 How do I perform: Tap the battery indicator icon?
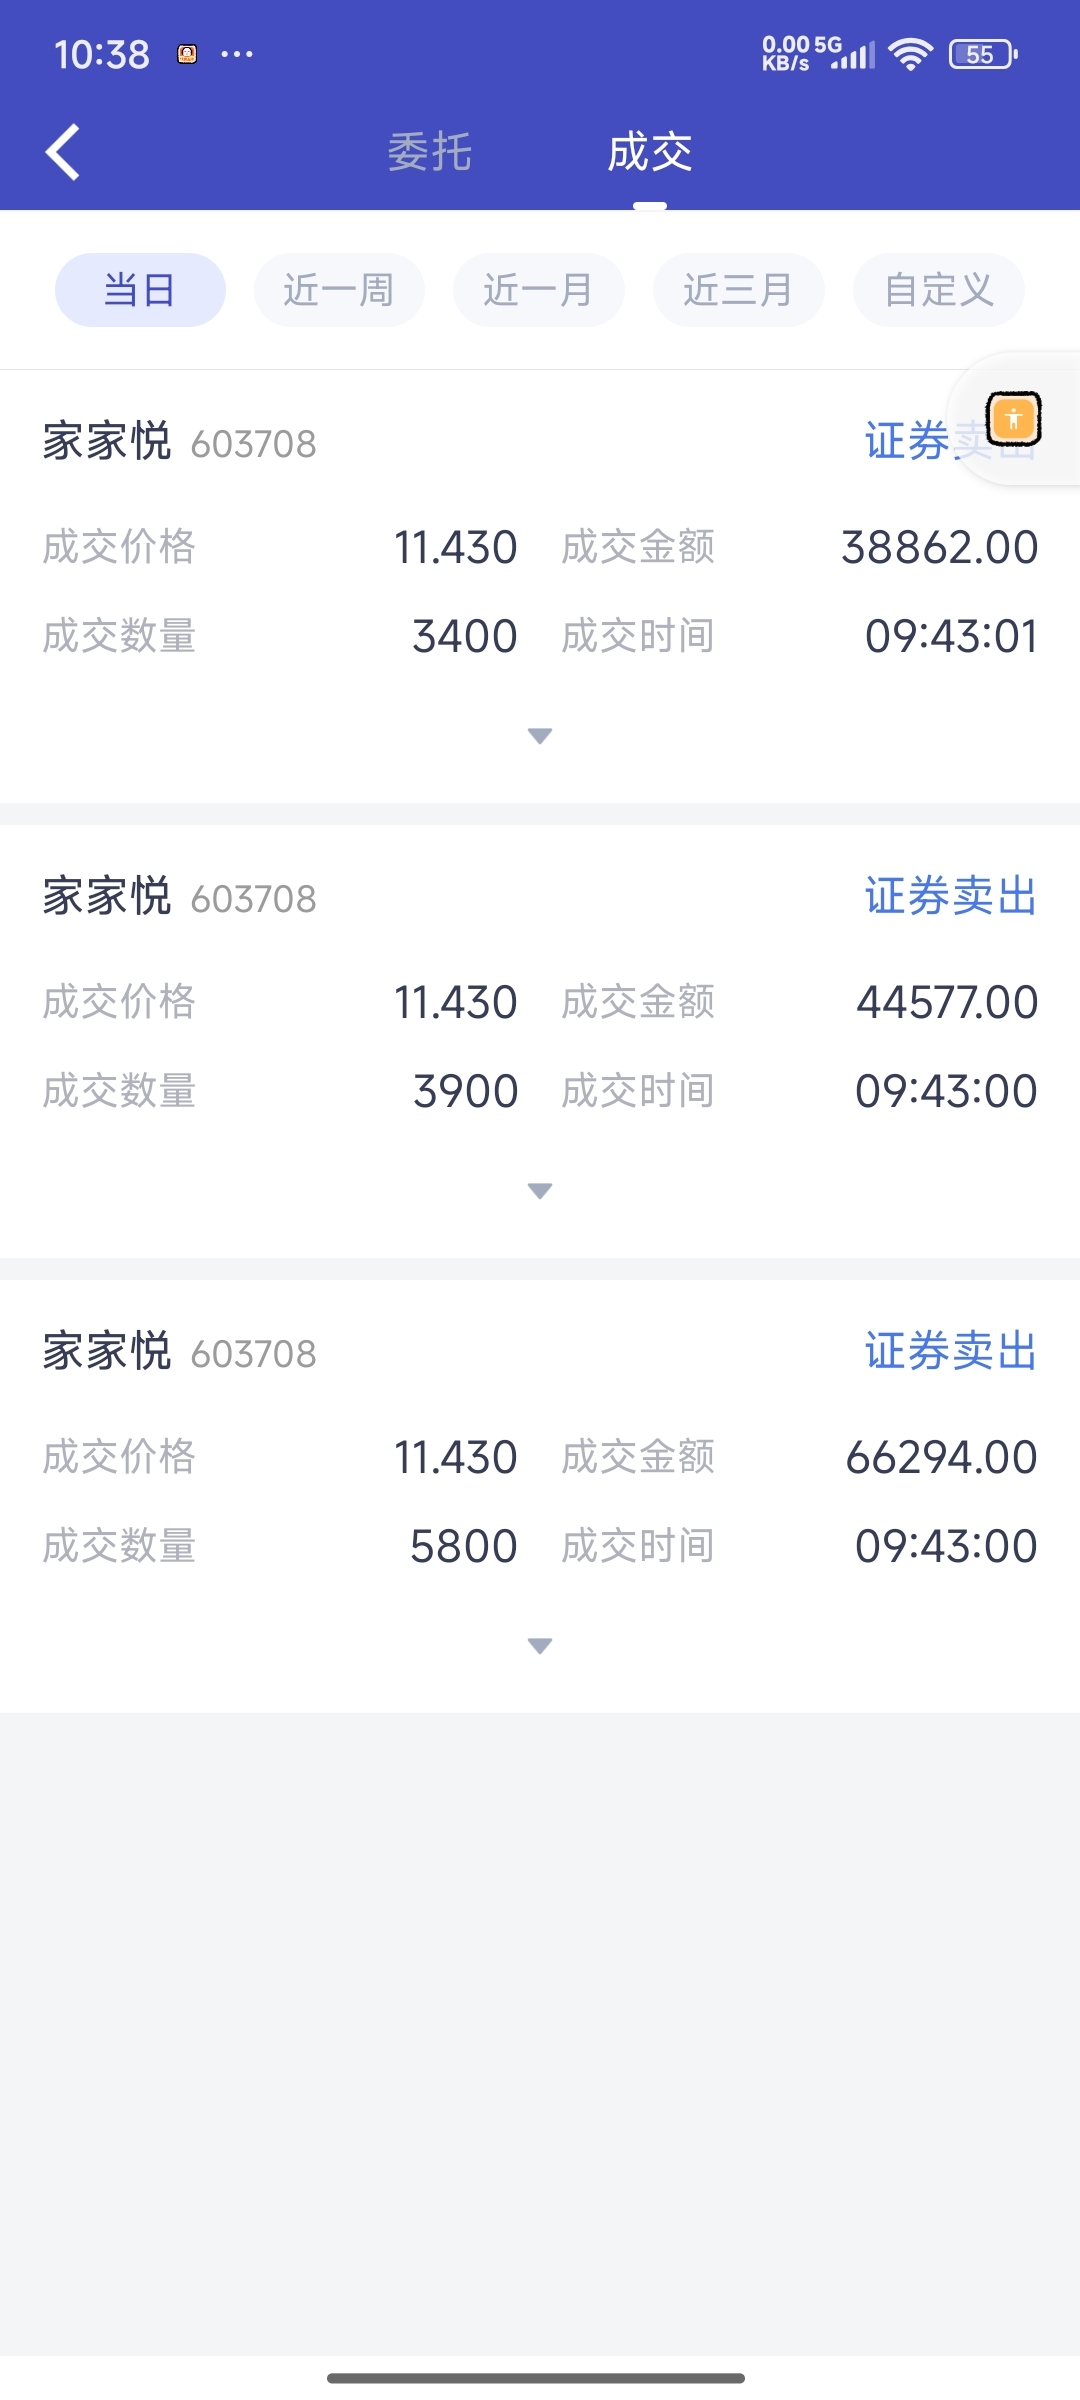point(982,54)
